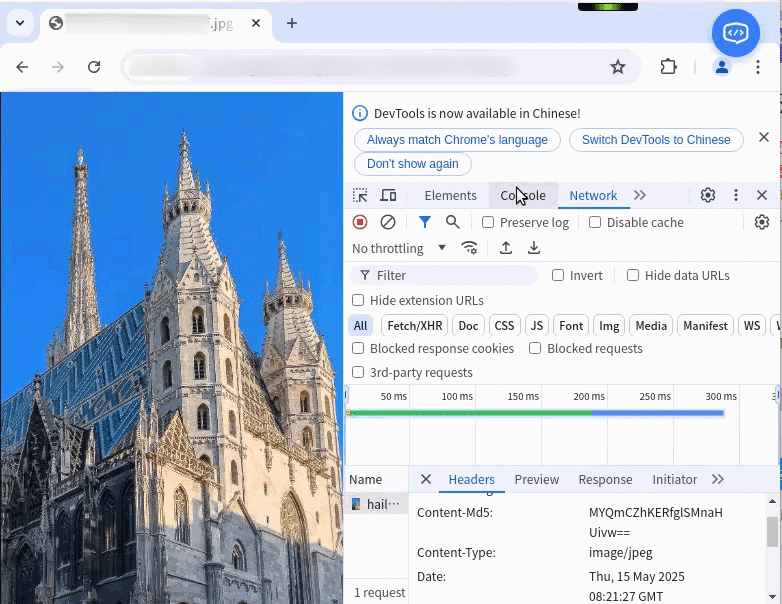Clear the network log
The width and height of the screenshot is (782, 604).
coord(388,222)
